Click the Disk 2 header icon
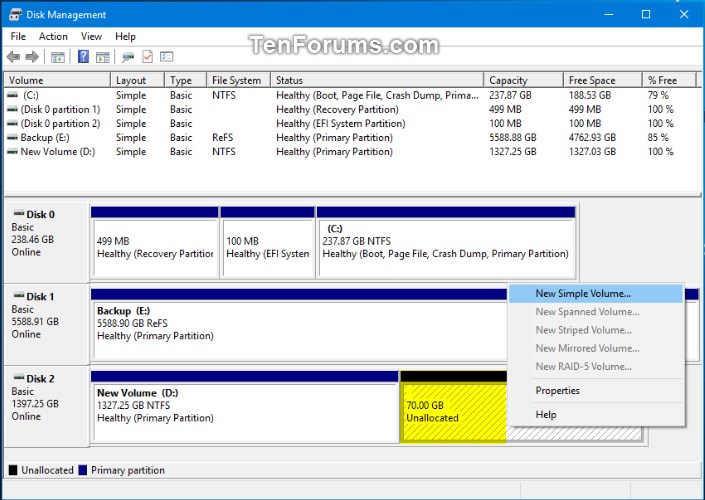 pos(19,377)
